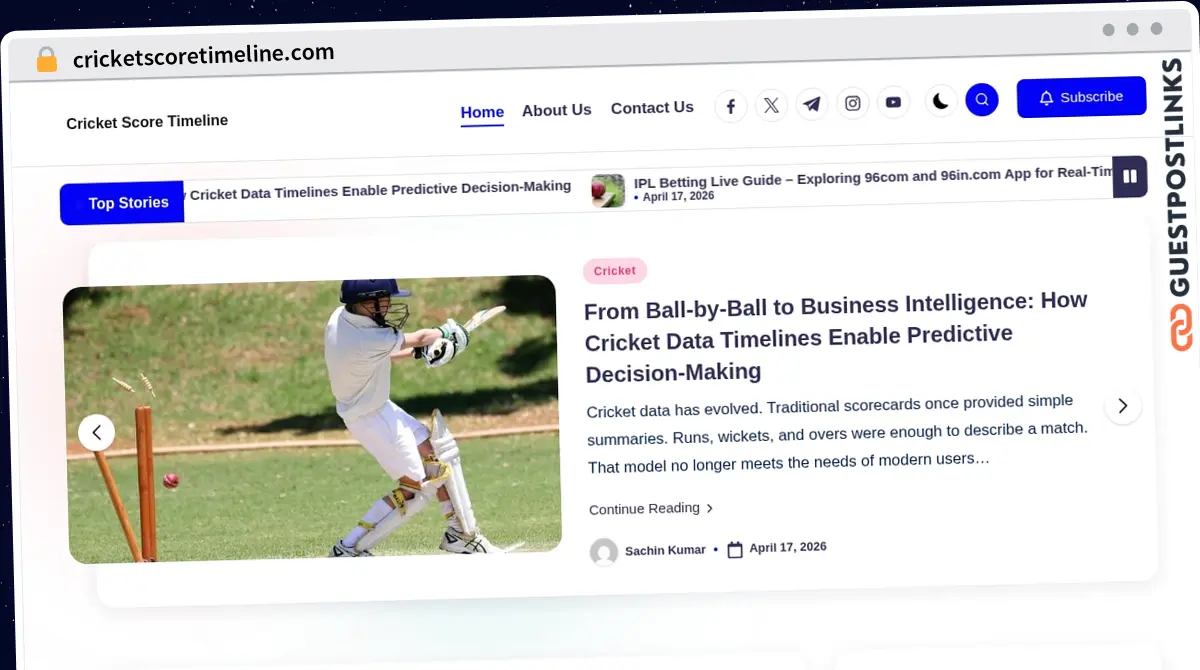Click the April 17, 2026 date in ticker
The width and height of the screenshot is (1200, 670).
678,197
